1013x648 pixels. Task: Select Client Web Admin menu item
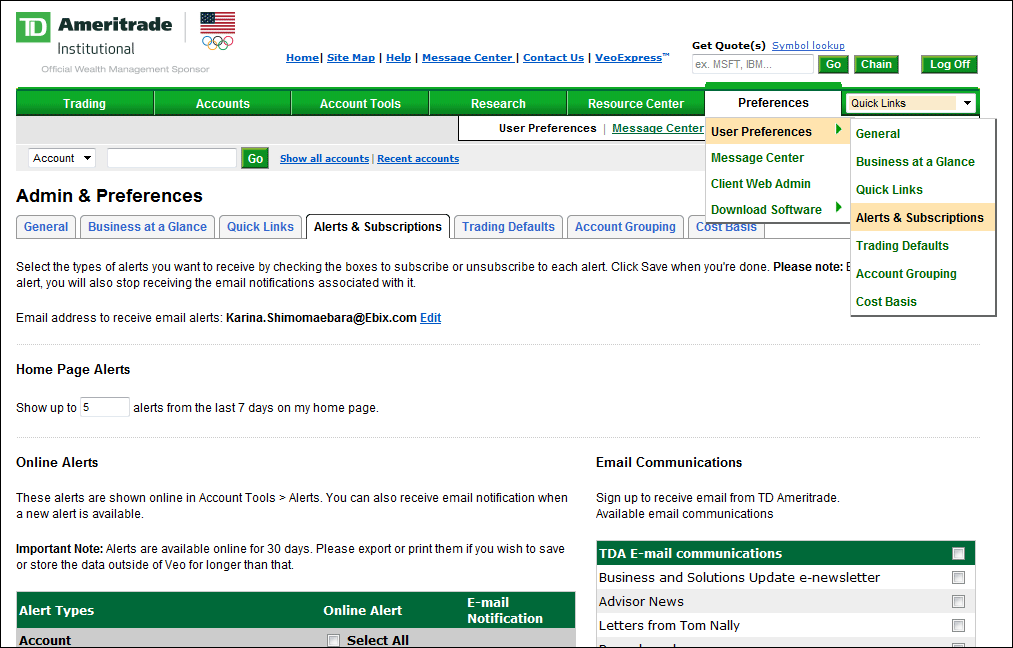pos(762,183)
